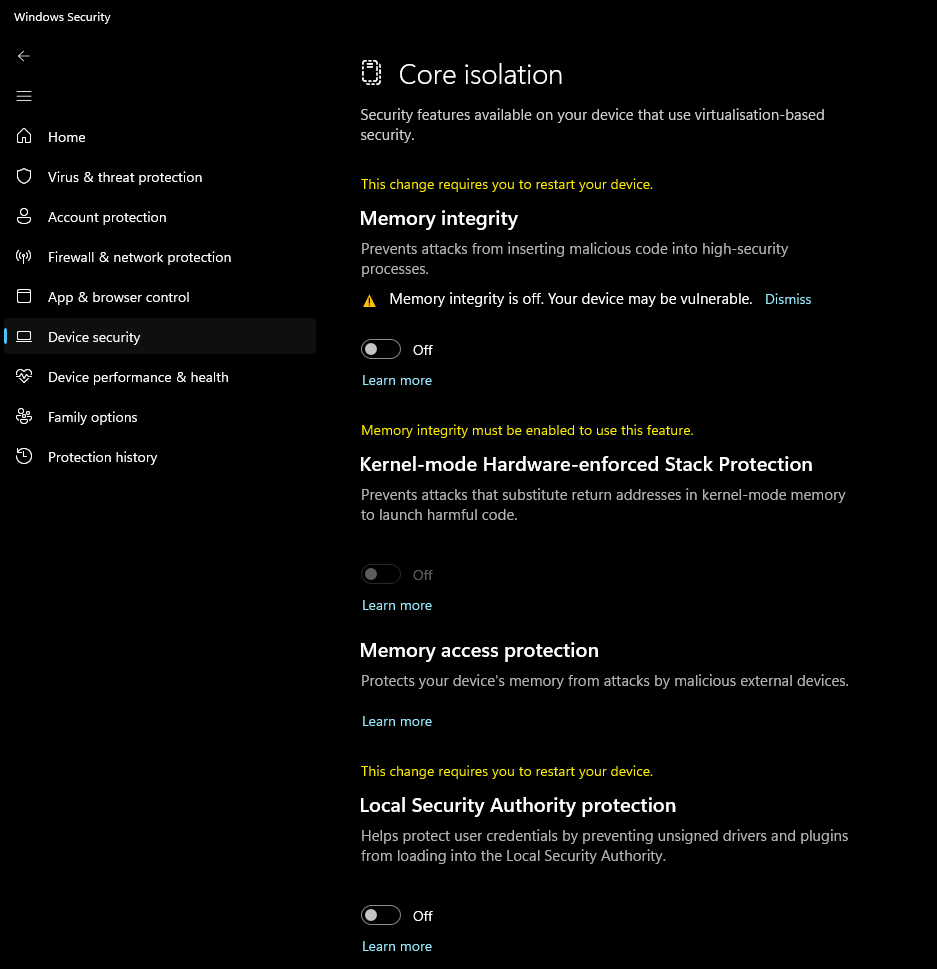937x969 pixels.
Task: Open Learn more under Kernel-mode Stack Protection
Action: pyautogui.click(x=397, y=605)
